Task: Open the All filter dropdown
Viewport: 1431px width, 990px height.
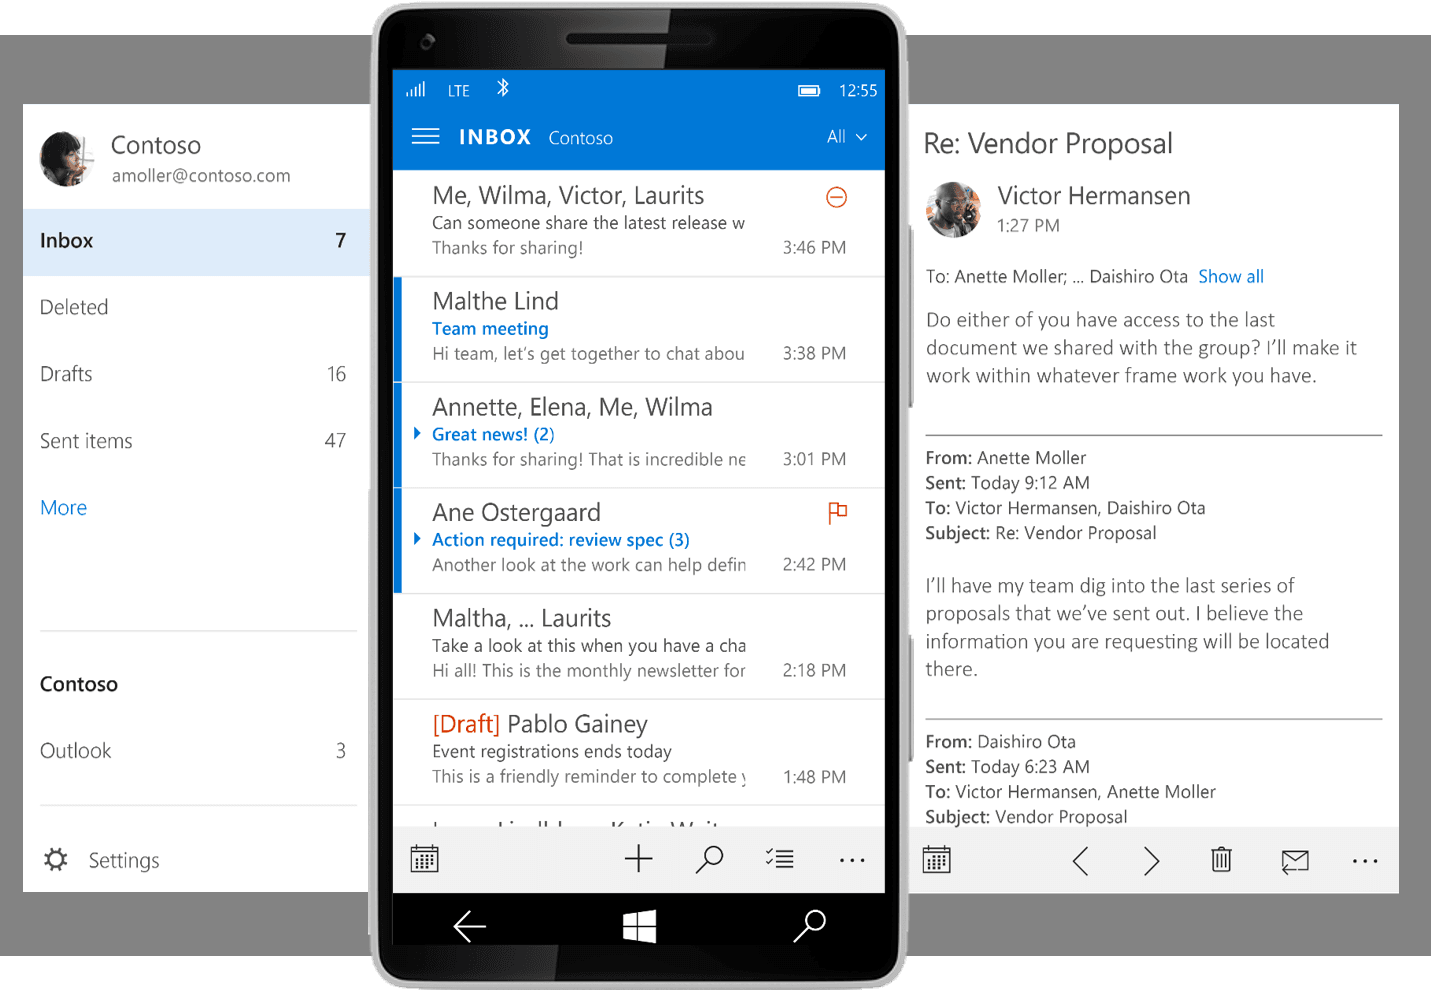Action: (847, 137)
